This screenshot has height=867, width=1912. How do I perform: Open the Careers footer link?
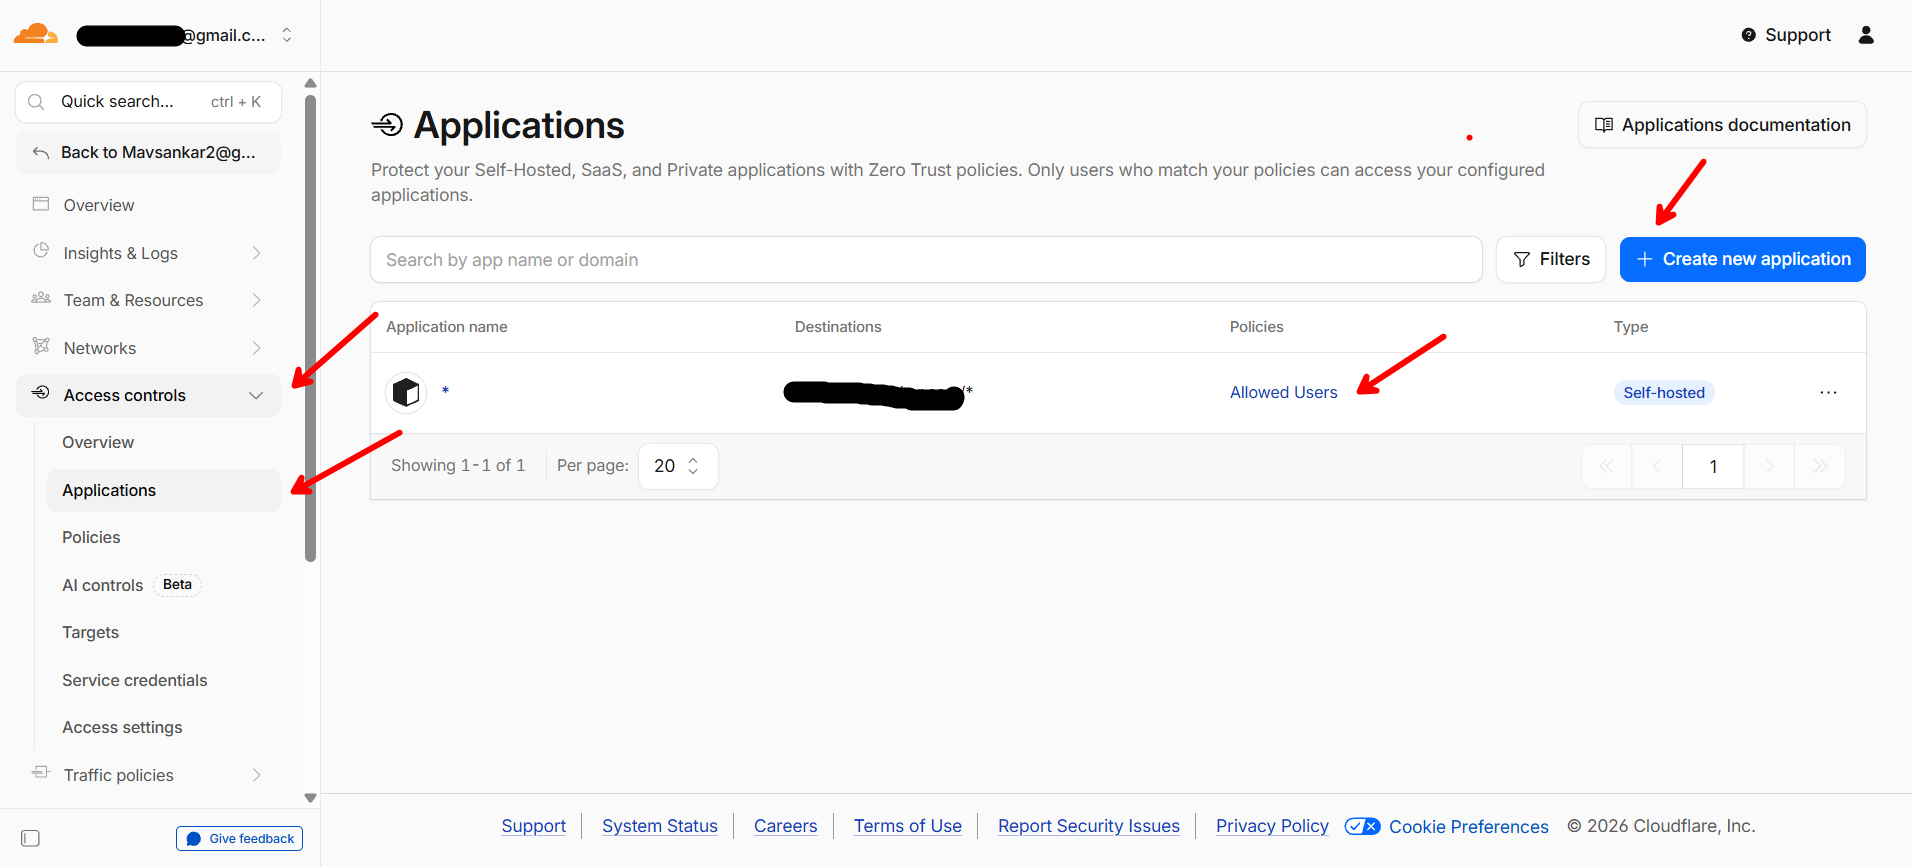click(x=785, y=826)
